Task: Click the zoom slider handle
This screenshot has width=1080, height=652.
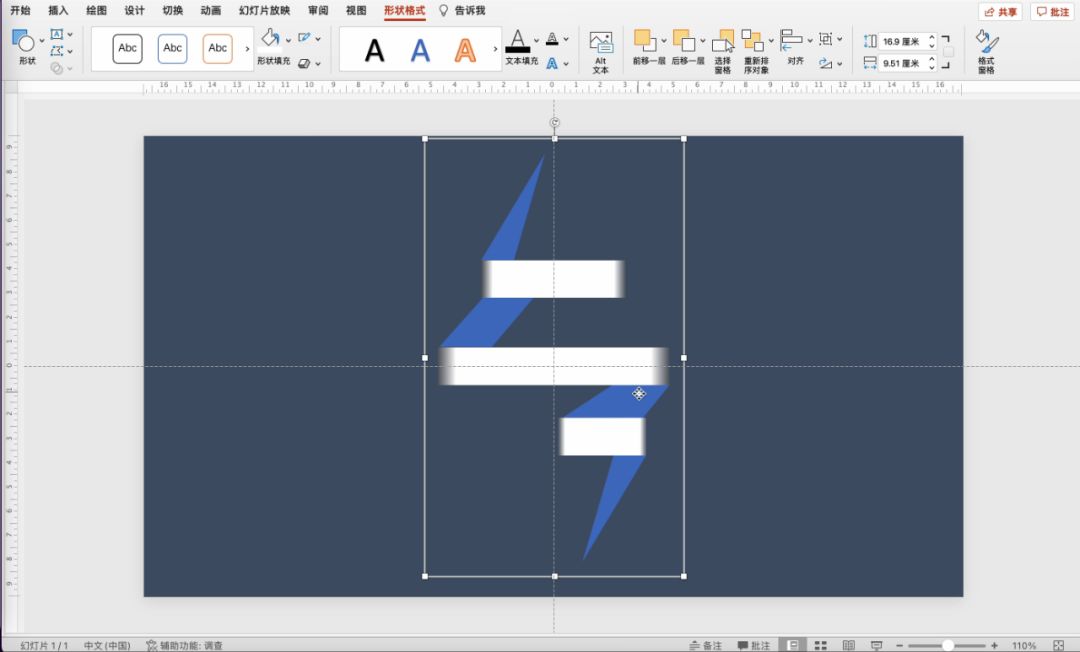Action: (x=948, y=645)
